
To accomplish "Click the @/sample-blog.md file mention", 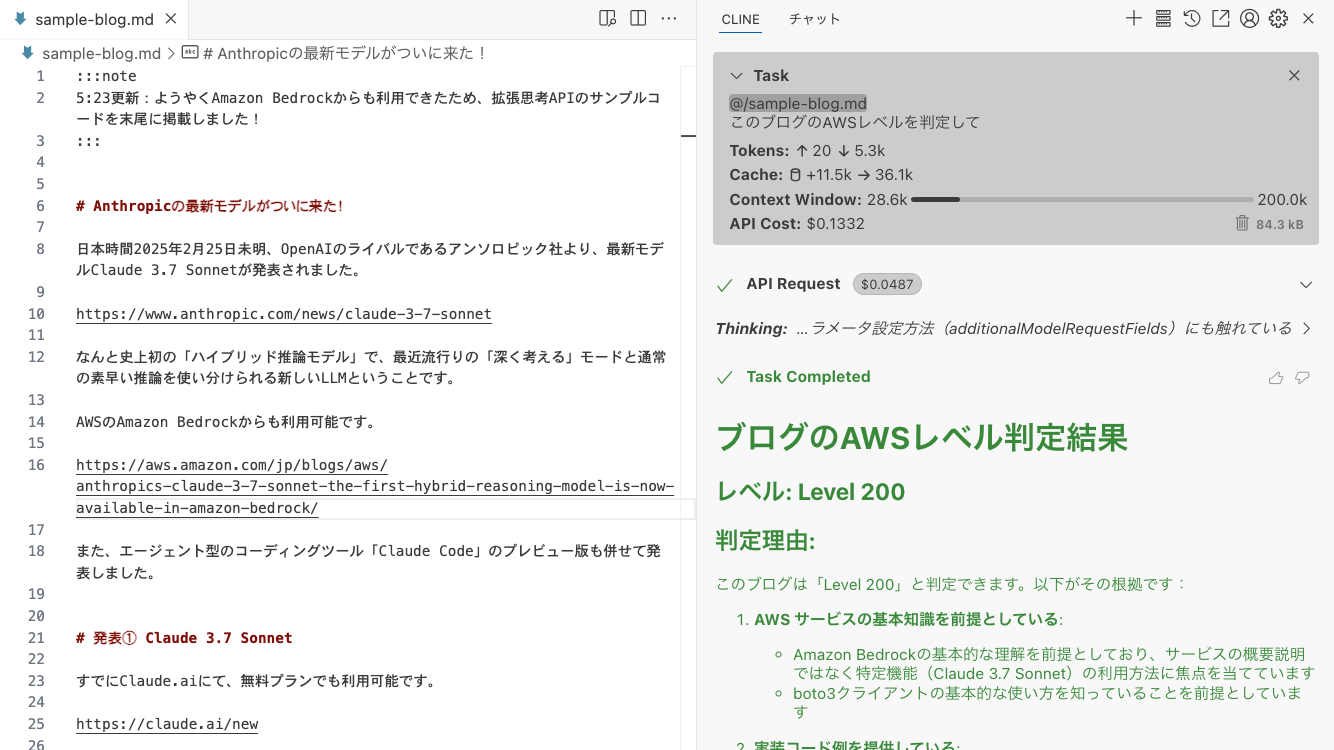I will click(798, 103).
